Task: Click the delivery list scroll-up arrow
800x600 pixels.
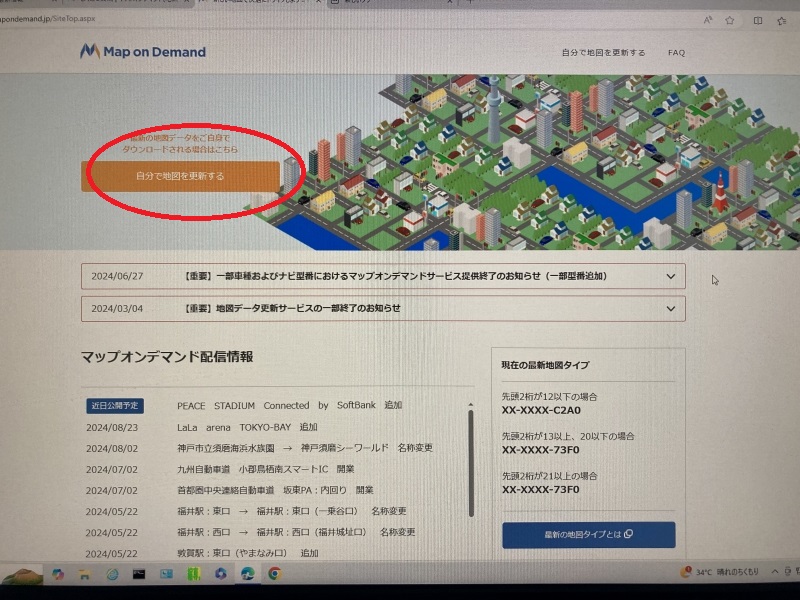Action: click(470, 405)
